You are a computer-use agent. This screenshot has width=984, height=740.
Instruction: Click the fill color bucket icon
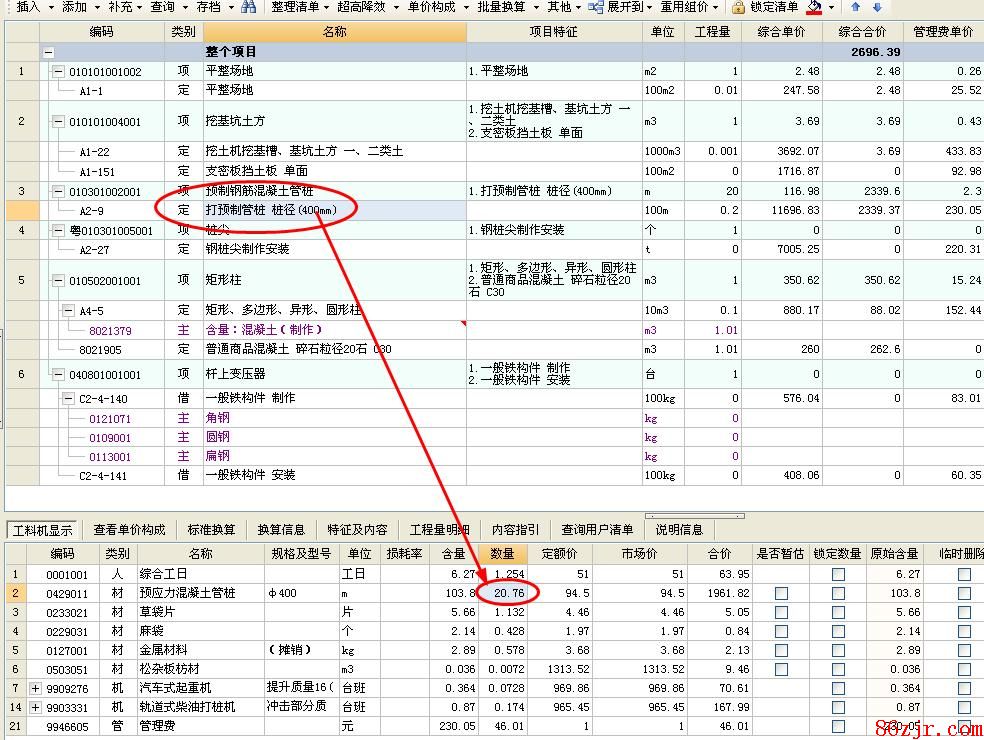[x=814, y=7]
